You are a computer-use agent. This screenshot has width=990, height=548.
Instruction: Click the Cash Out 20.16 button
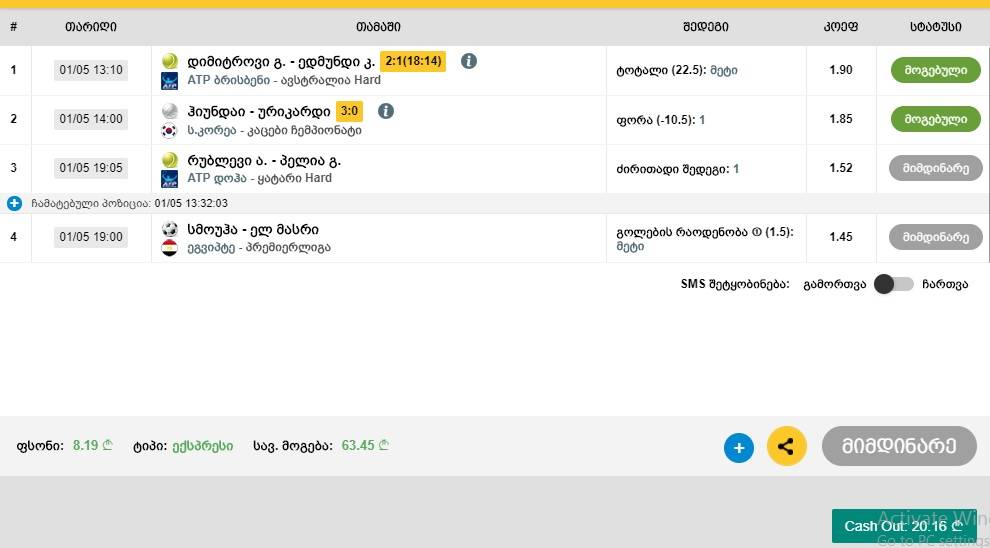(904, 526)
